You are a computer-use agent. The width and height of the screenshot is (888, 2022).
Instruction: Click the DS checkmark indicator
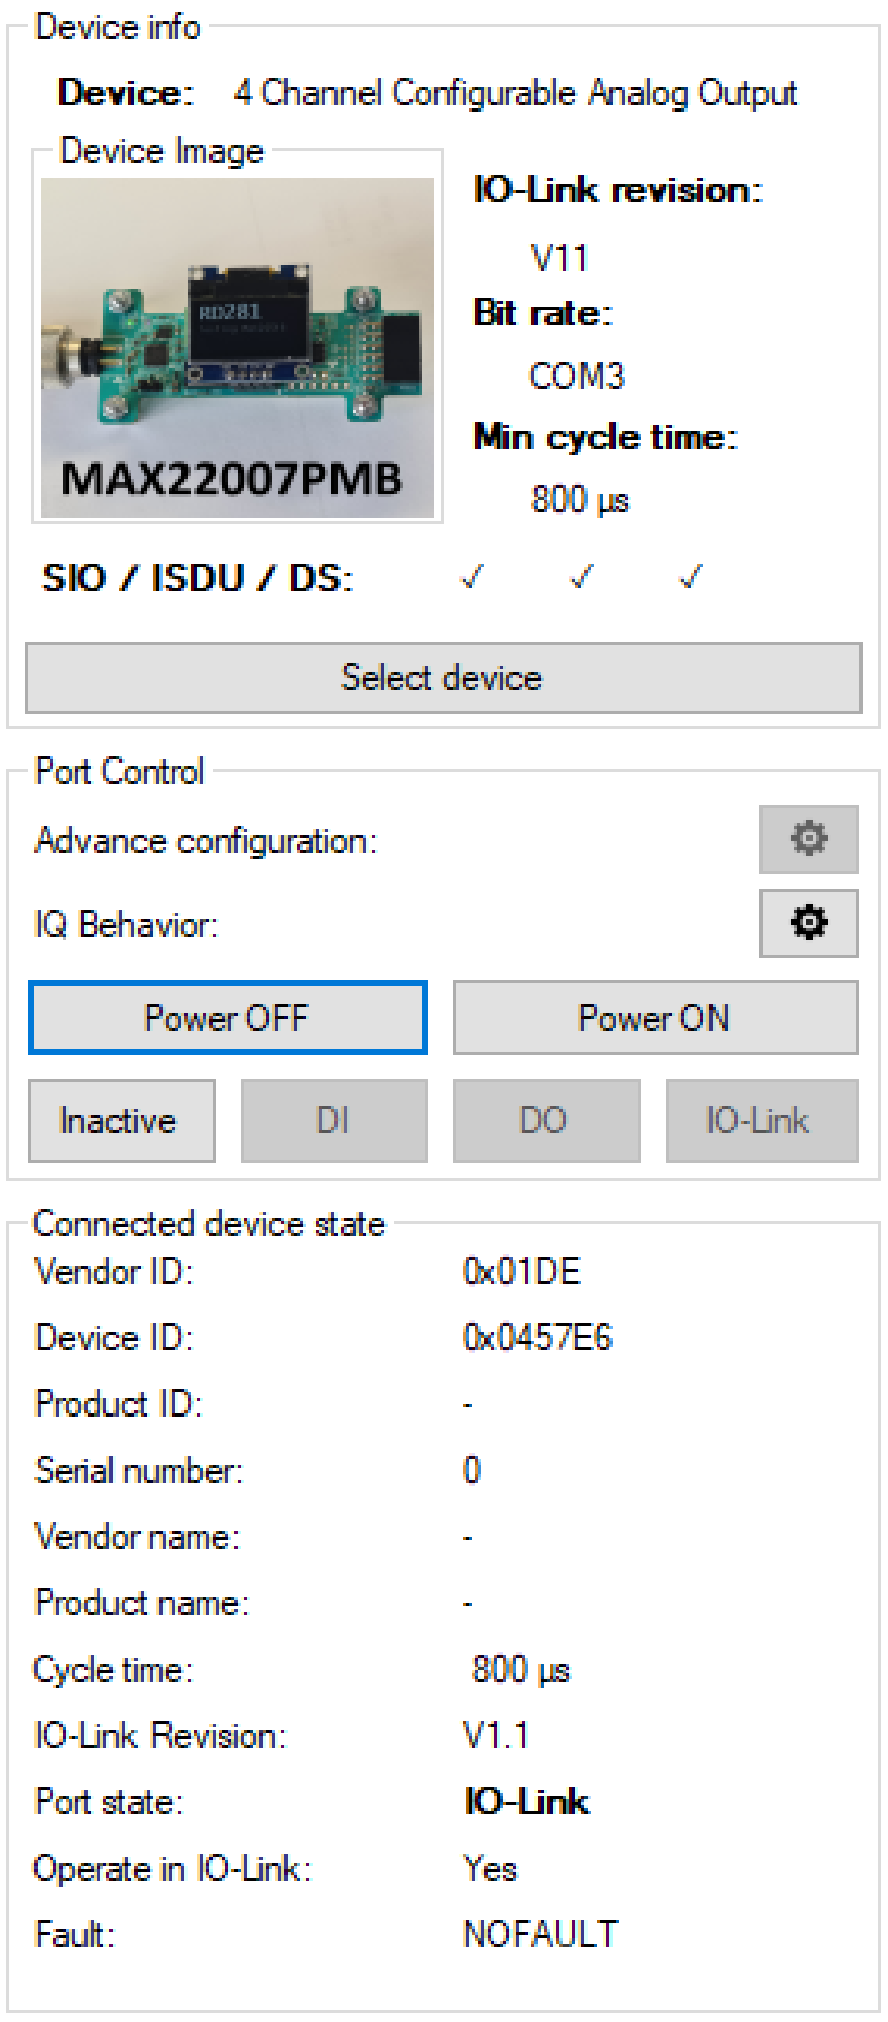(x=690, y=577)
